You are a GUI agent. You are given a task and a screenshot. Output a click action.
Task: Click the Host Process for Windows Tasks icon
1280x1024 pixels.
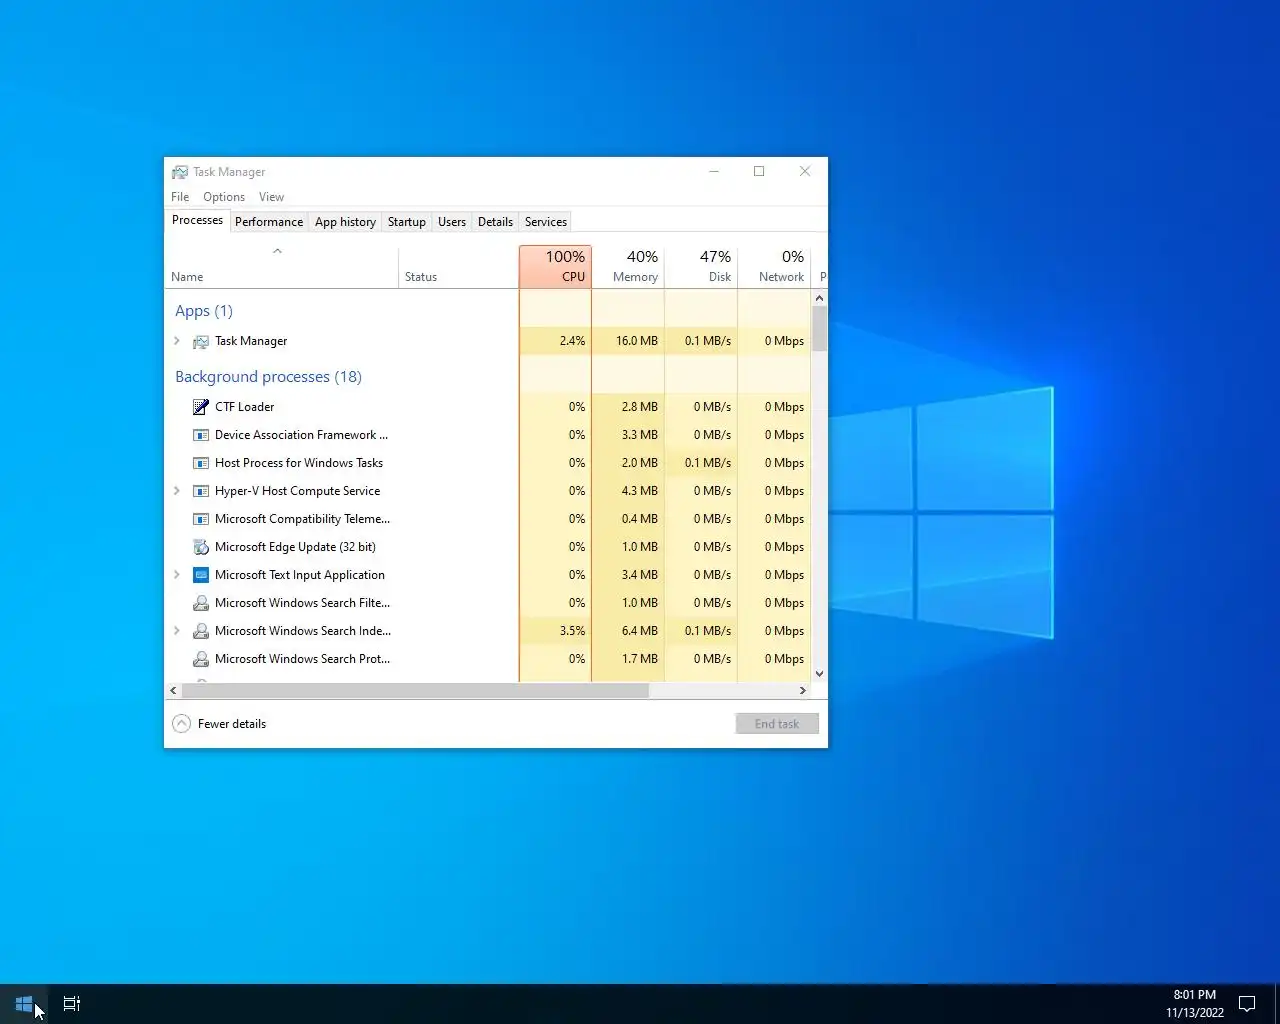pyautogui.click(x=201, y=463)
